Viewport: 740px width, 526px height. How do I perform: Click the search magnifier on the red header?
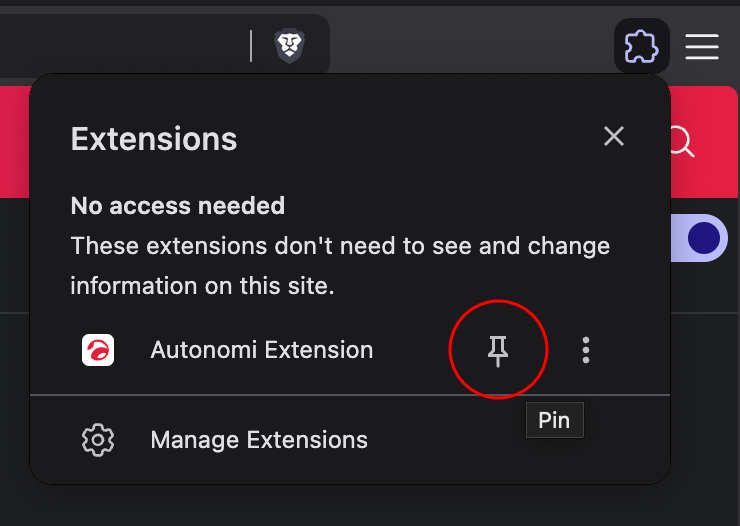tap(682, 142)
